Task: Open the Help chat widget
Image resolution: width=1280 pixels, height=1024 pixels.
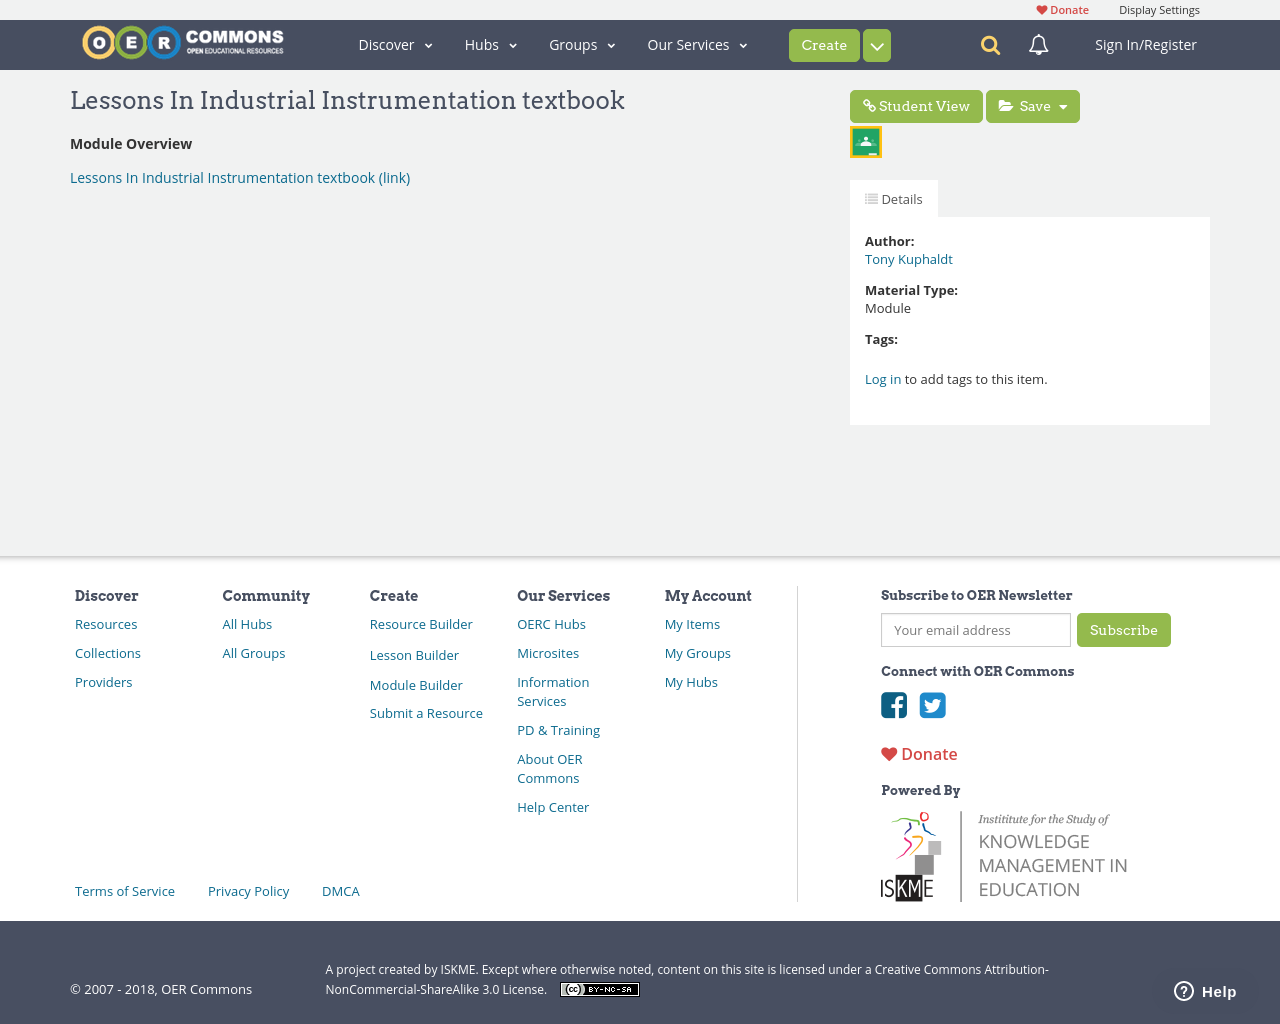Action: point(1203,990)
